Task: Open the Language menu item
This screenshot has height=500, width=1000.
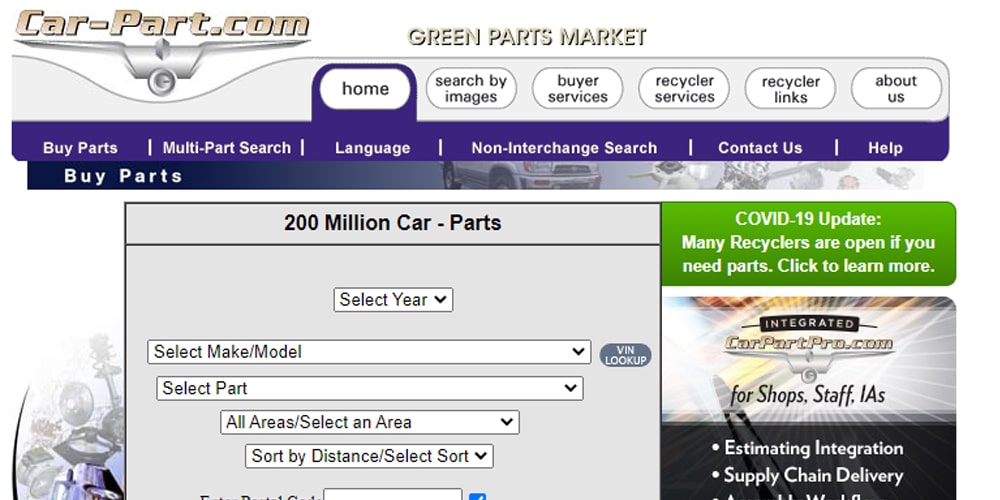Action: 372,148
